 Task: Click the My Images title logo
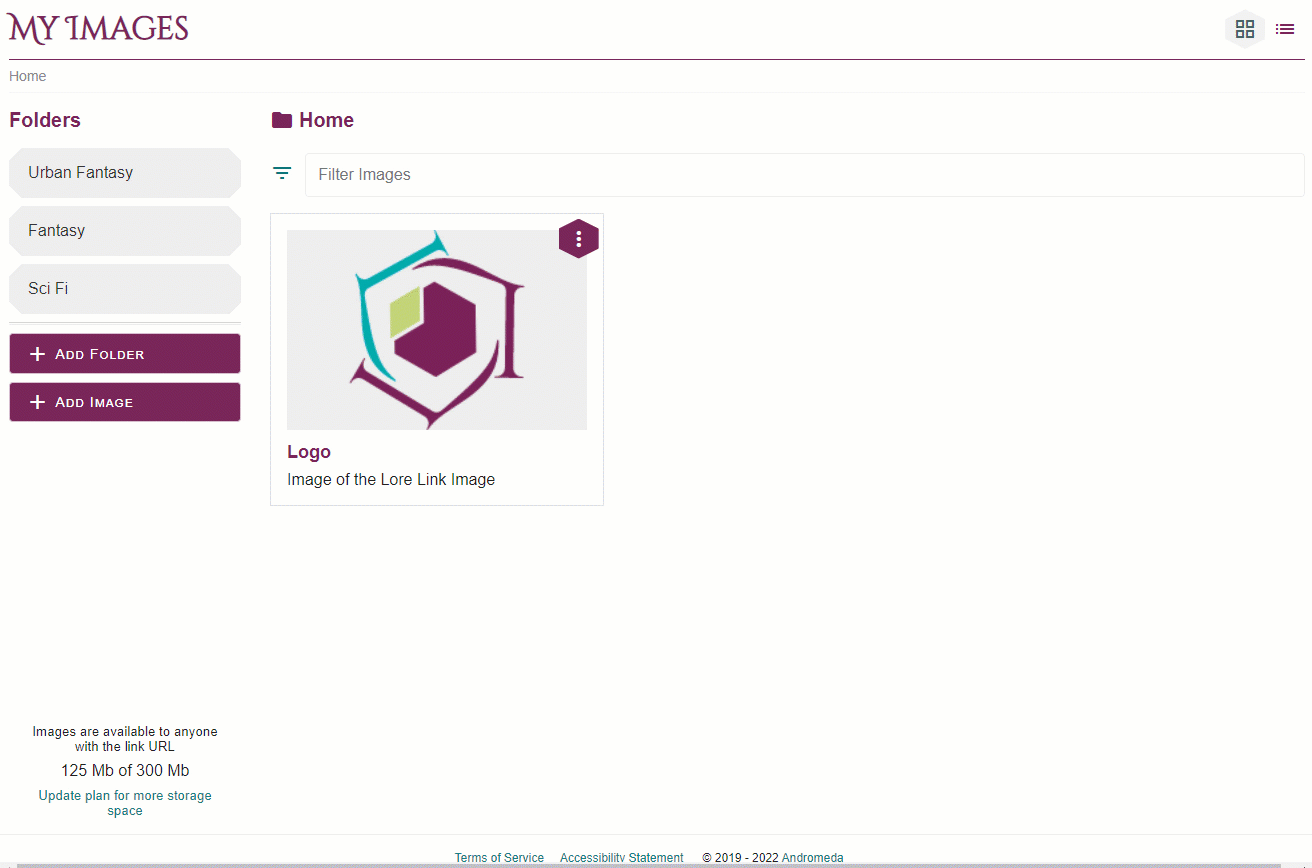pos(99,29)
